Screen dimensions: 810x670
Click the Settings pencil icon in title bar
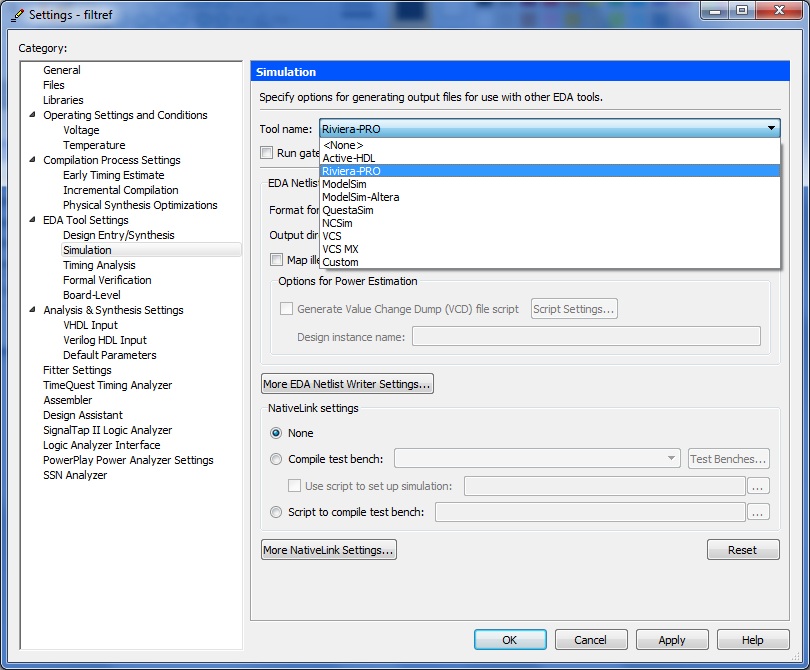coord(17,15)
